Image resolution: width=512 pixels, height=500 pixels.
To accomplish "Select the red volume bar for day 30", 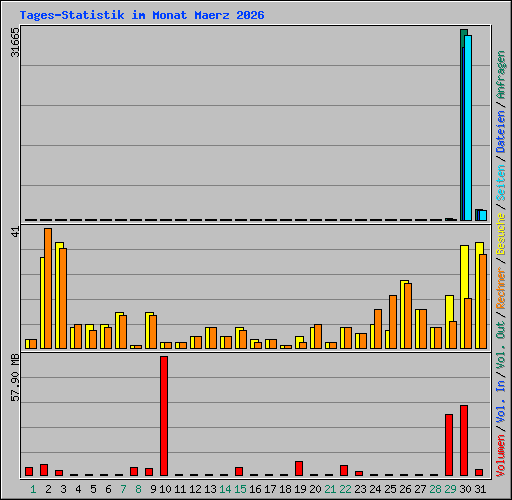I will click(x=464, y=440).
